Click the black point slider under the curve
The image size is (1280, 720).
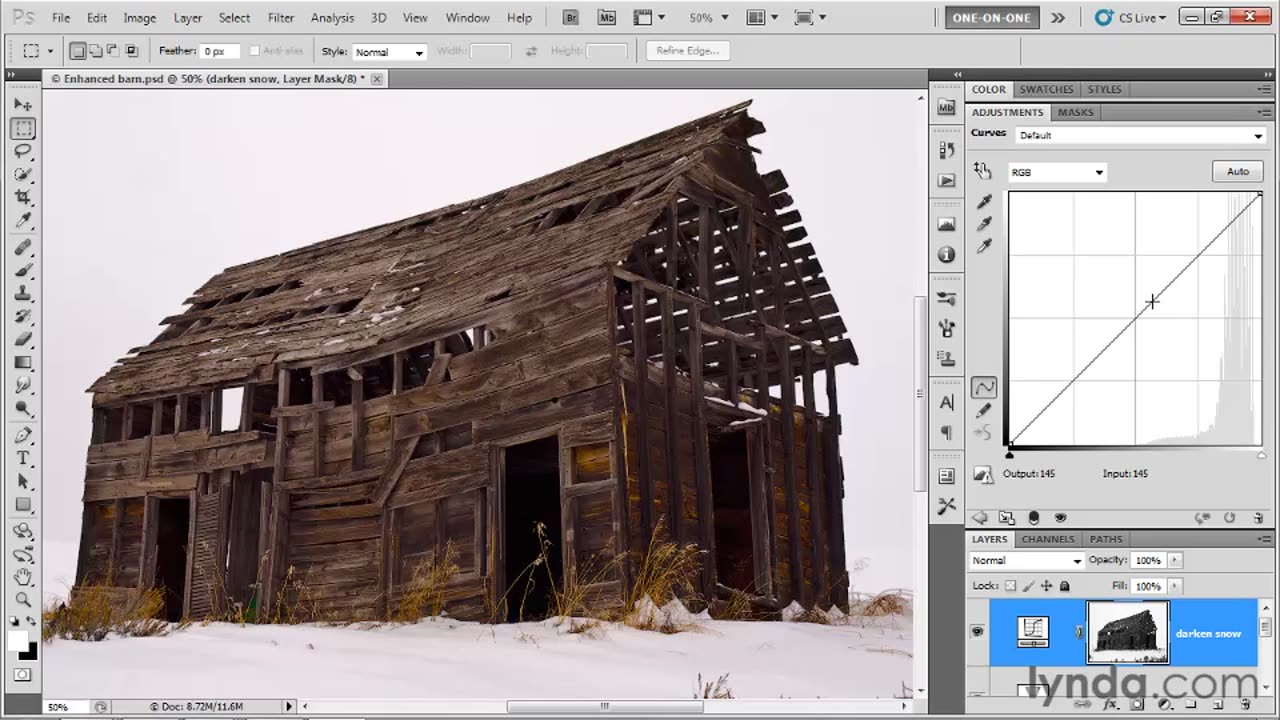pyautogui.click(x=1009, y=453)
